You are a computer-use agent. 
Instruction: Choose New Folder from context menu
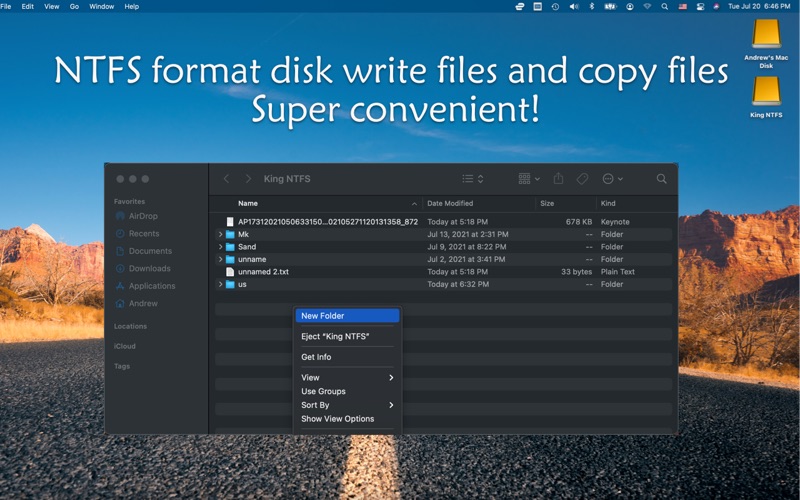[x=347, y=316]
